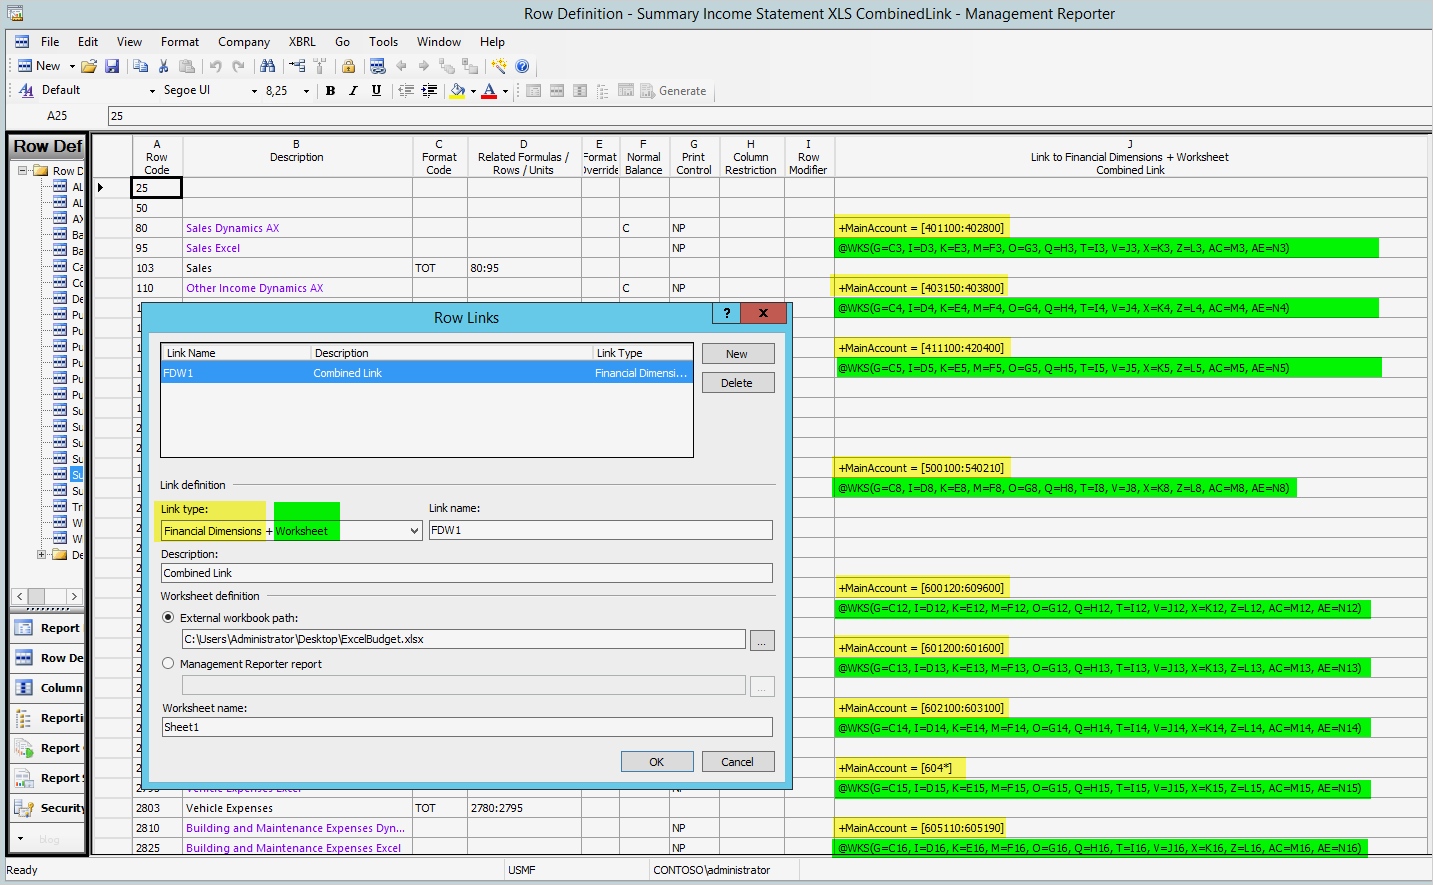
Task: Click OK in Row Links dialog
Action: click(x=656, y=762)
